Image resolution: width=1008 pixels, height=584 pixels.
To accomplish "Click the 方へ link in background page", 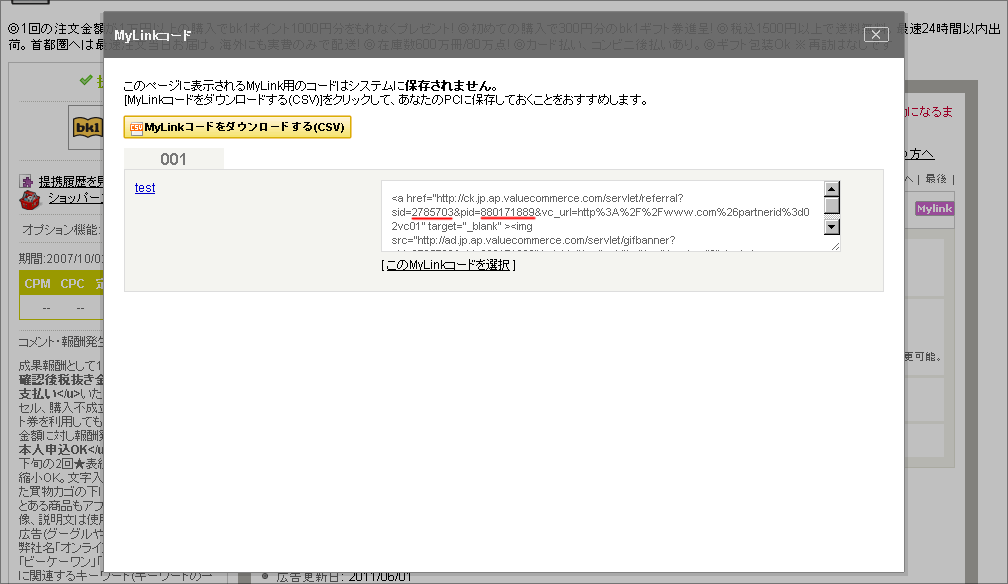I will tap(919, 154).
